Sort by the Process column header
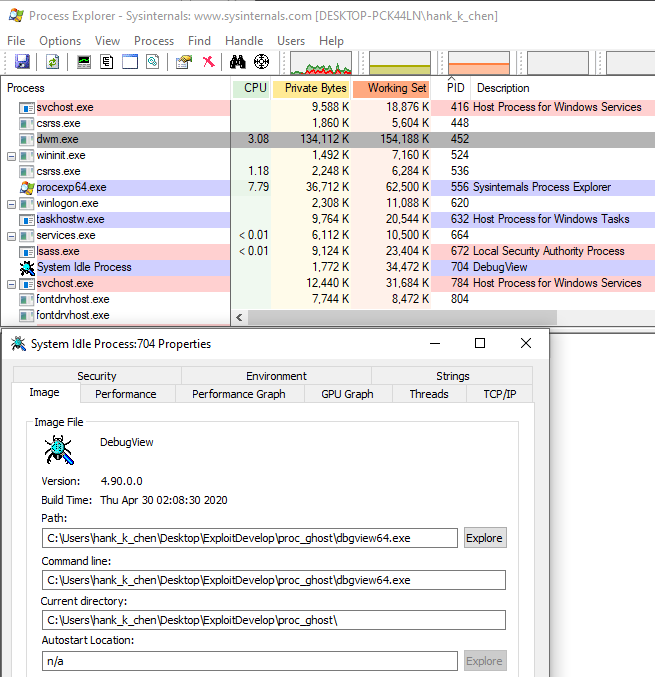655x677 pixels. (x=116, y=88)
